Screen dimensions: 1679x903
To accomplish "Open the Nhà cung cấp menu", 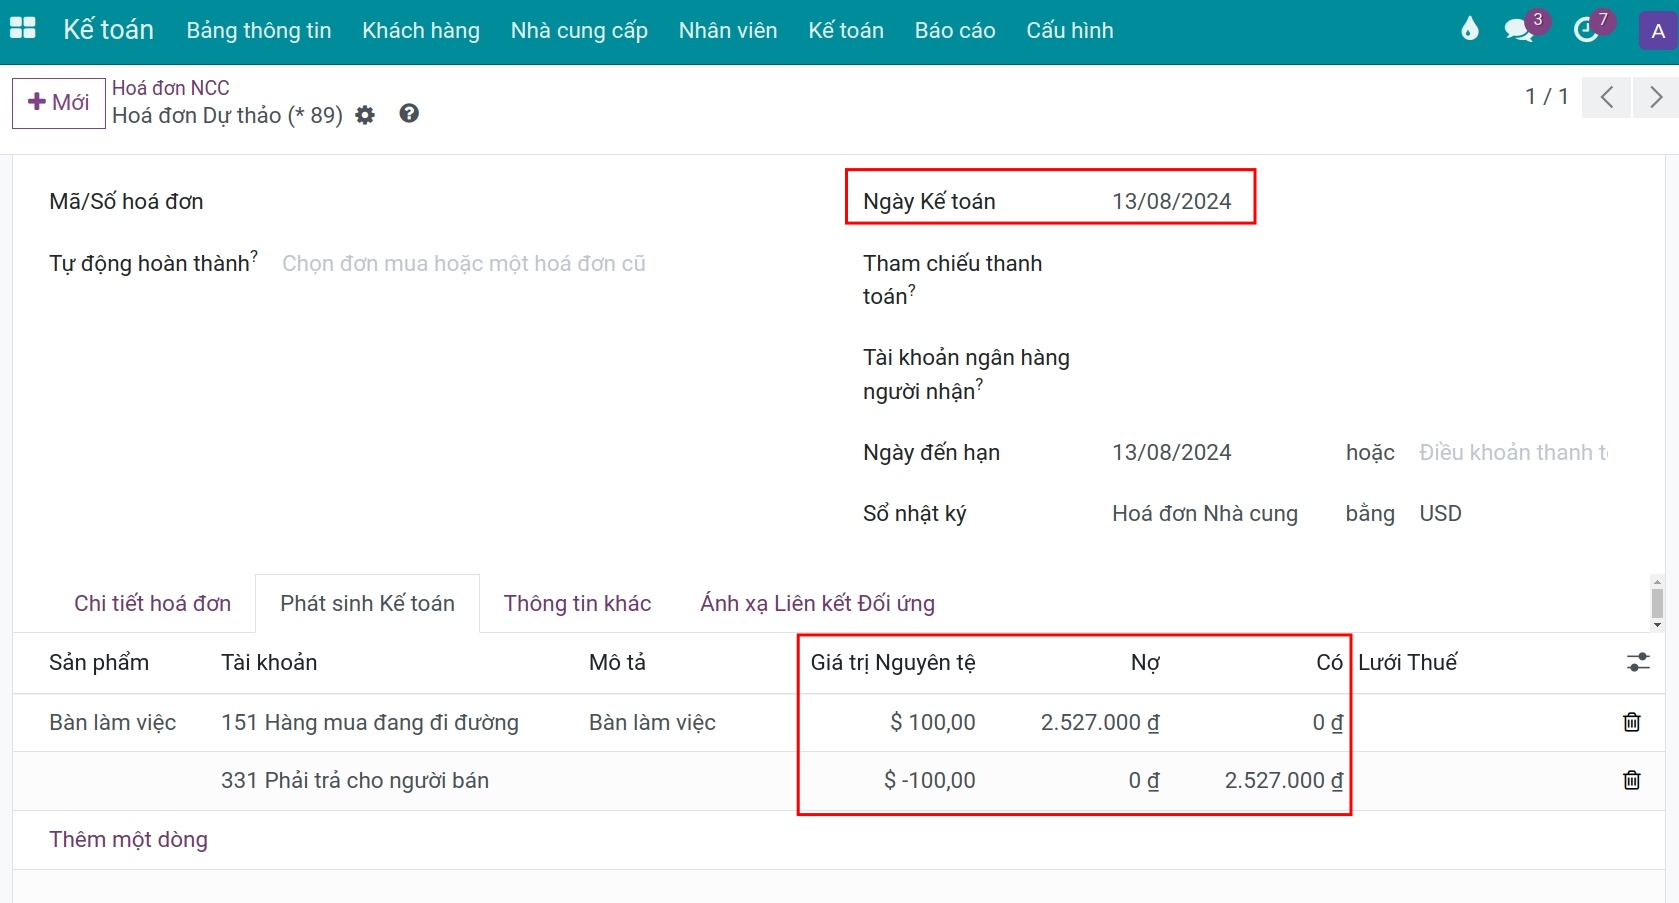I will [x=578, y=31].
